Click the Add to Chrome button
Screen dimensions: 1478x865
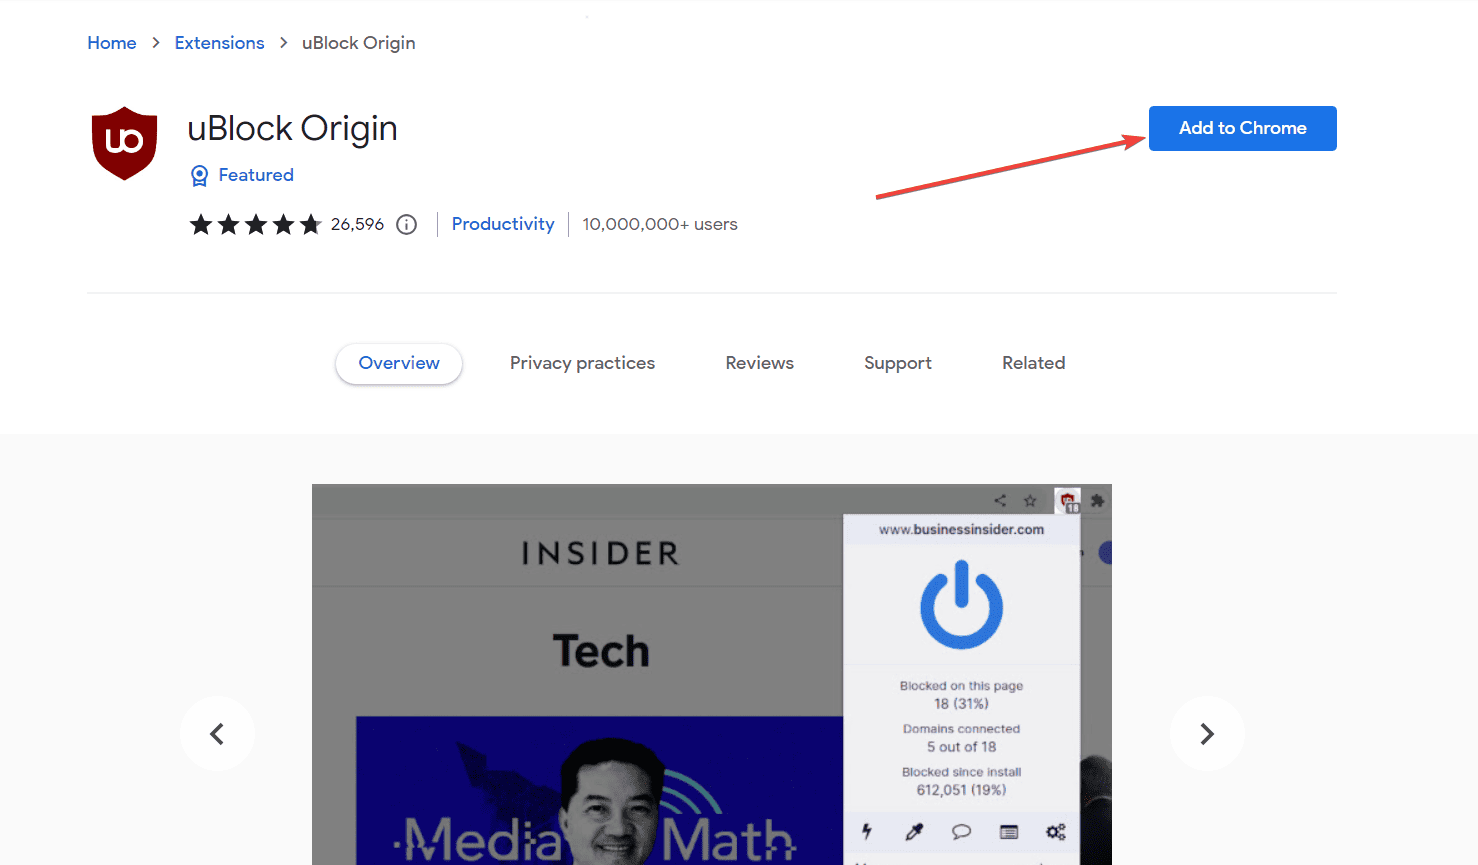click(1242, 128)
